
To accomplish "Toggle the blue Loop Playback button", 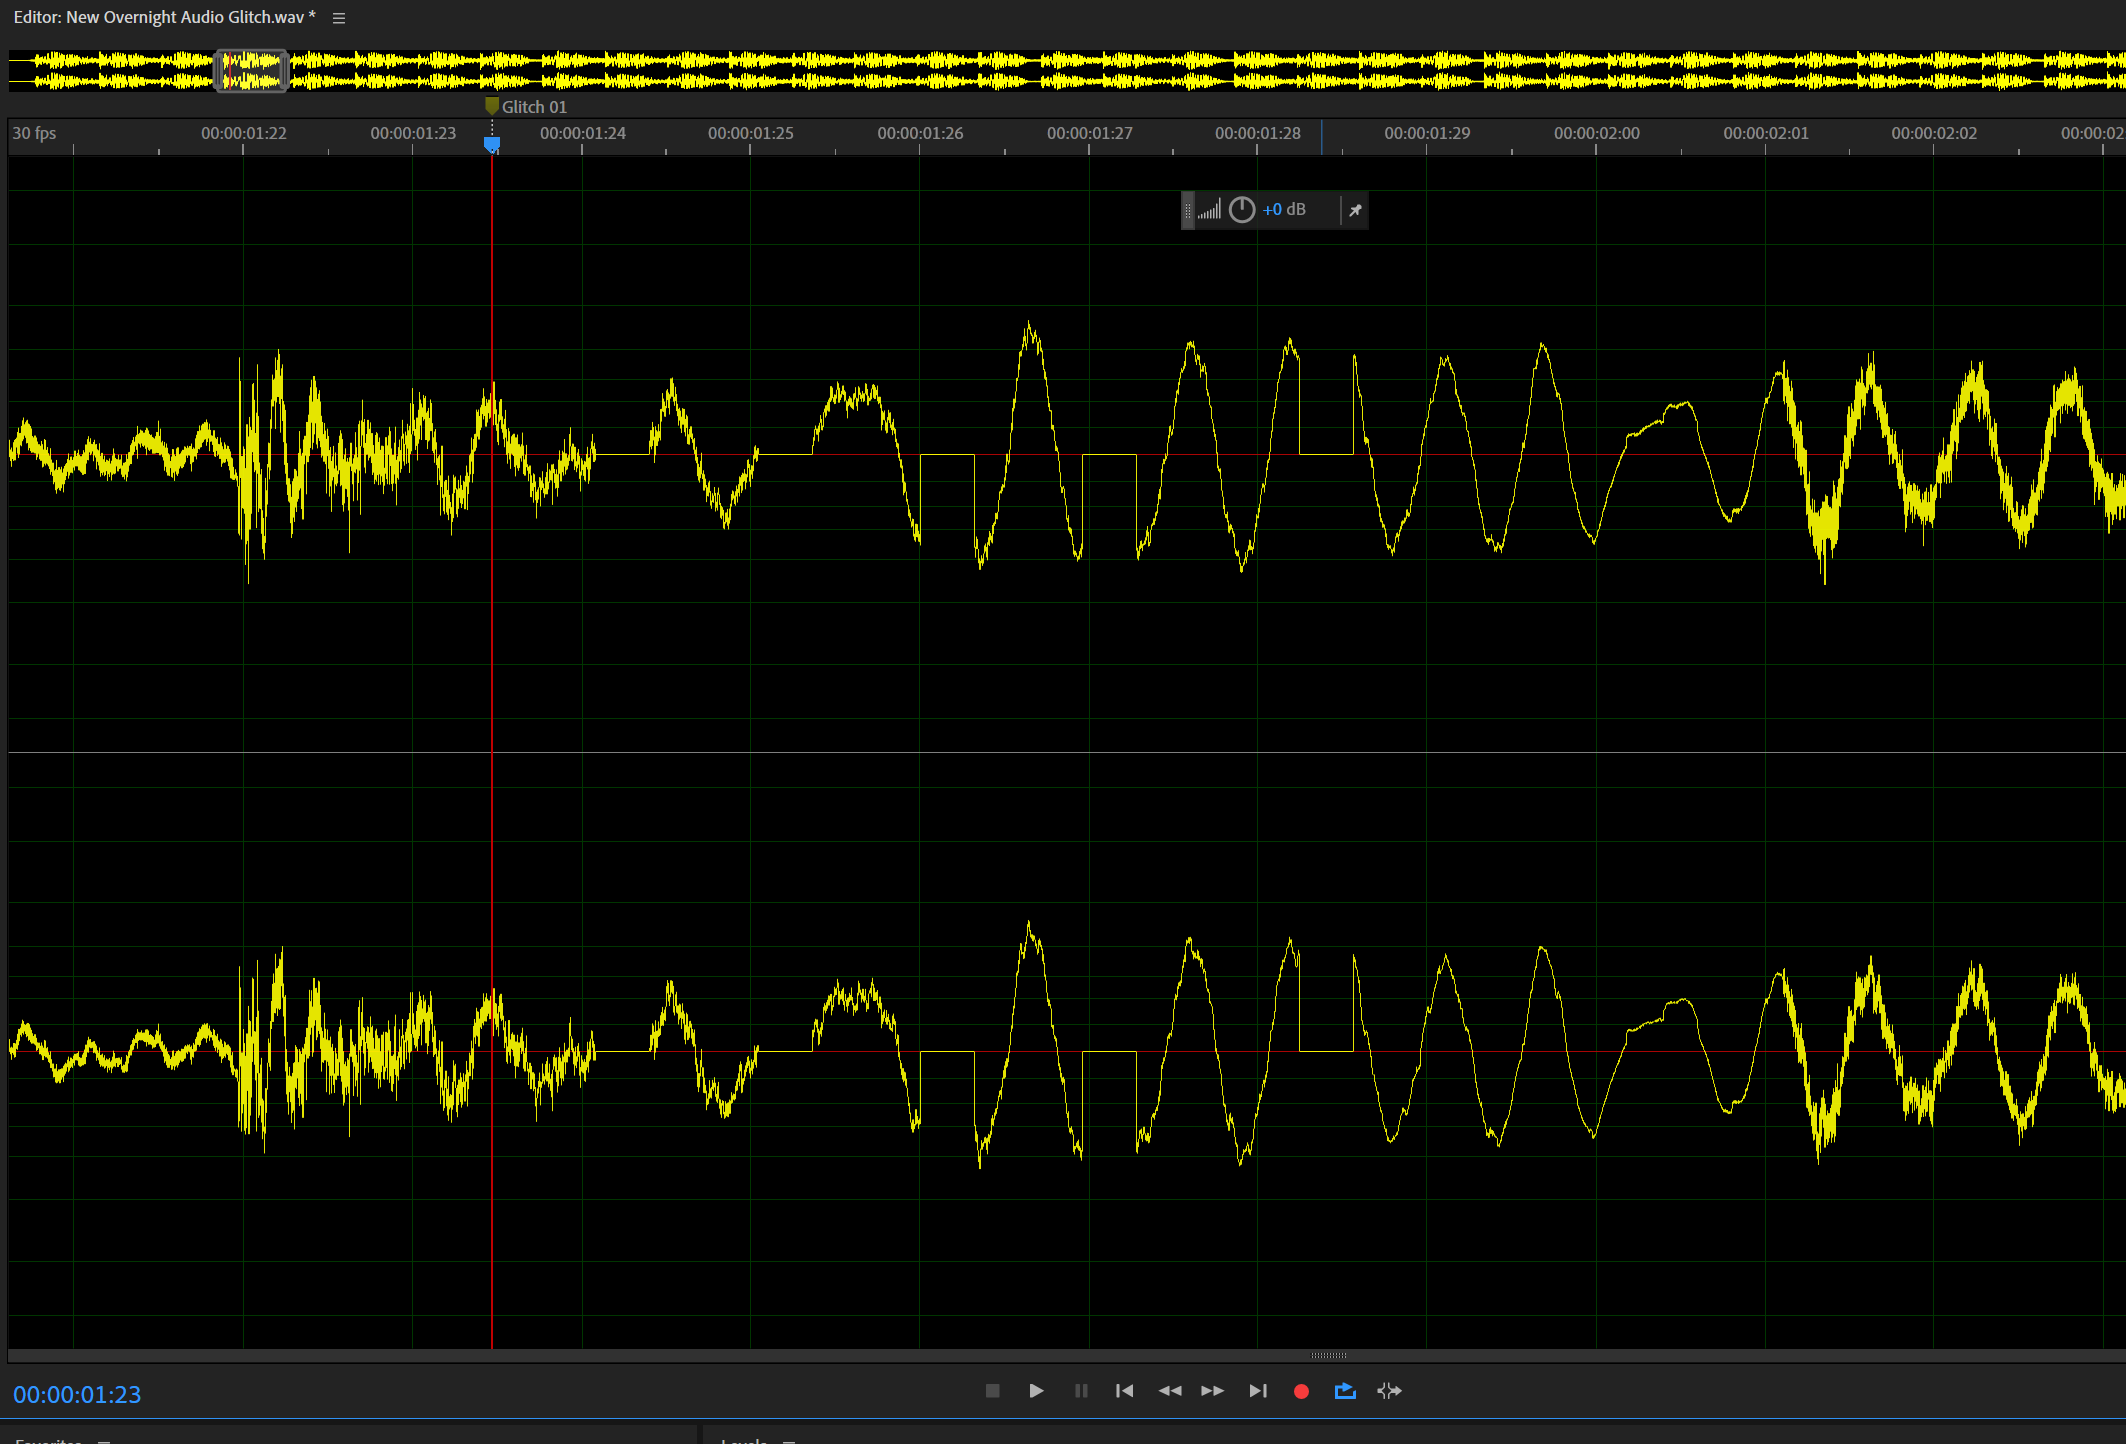I will [1345, 1391].
